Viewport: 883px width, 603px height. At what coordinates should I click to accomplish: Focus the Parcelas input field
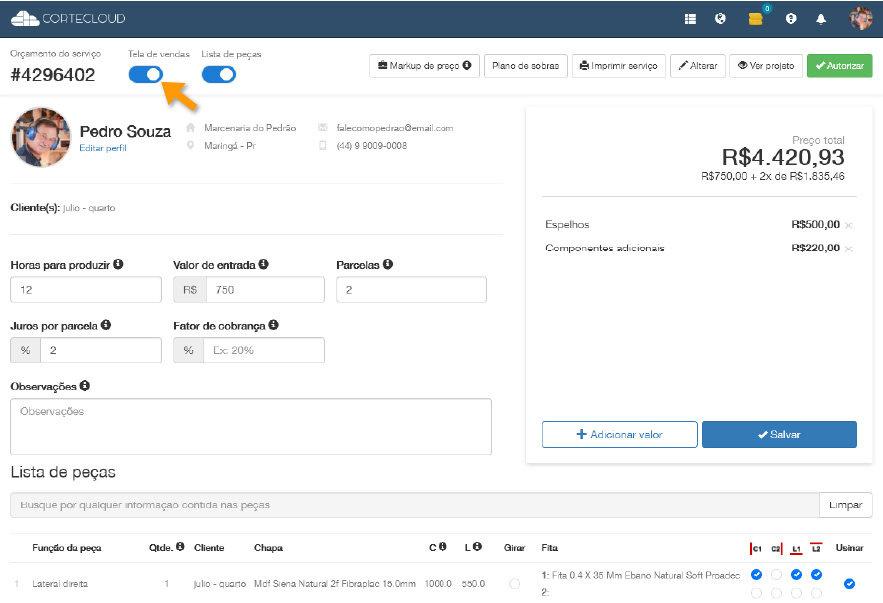[411, 289]
